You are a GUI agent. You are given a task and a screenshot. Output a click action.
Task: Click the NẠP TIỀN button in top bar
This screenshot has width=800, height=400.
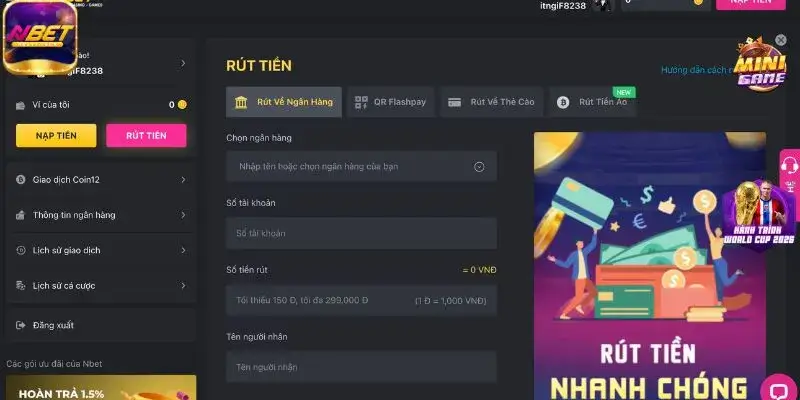point(751,4)
